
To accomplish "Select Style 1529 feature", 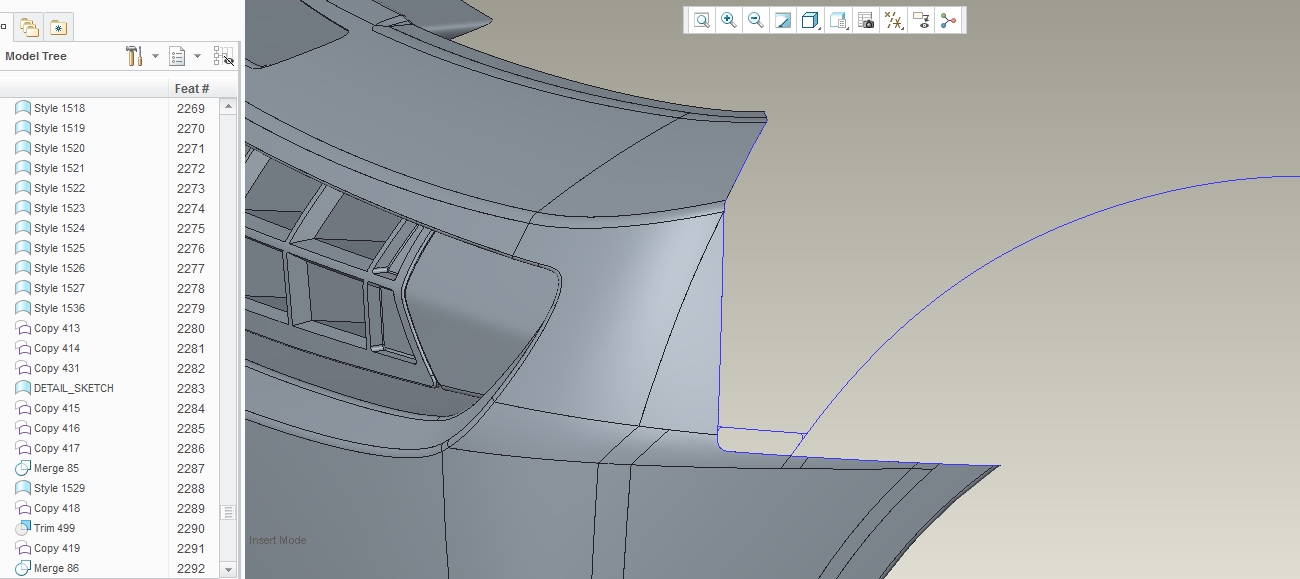I will tap(59, 488).
